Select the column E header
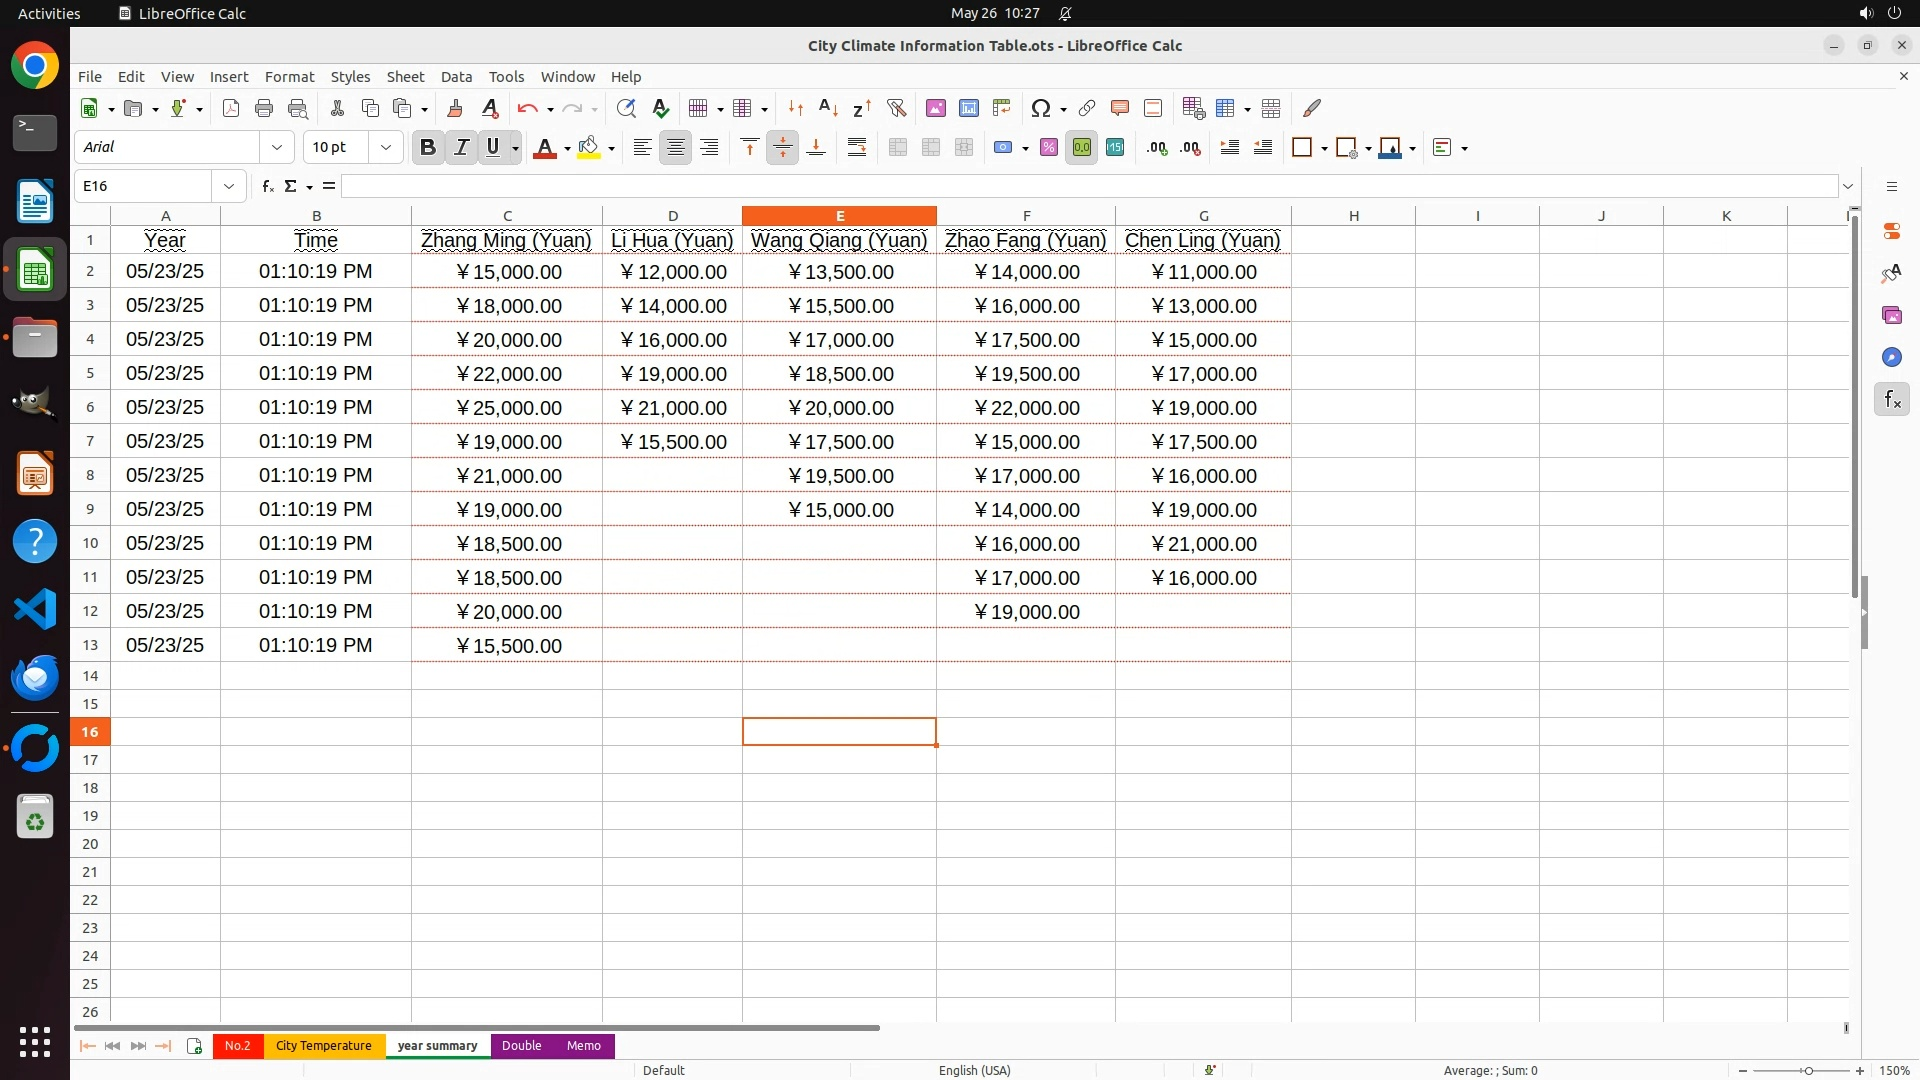 click(839, 215)
